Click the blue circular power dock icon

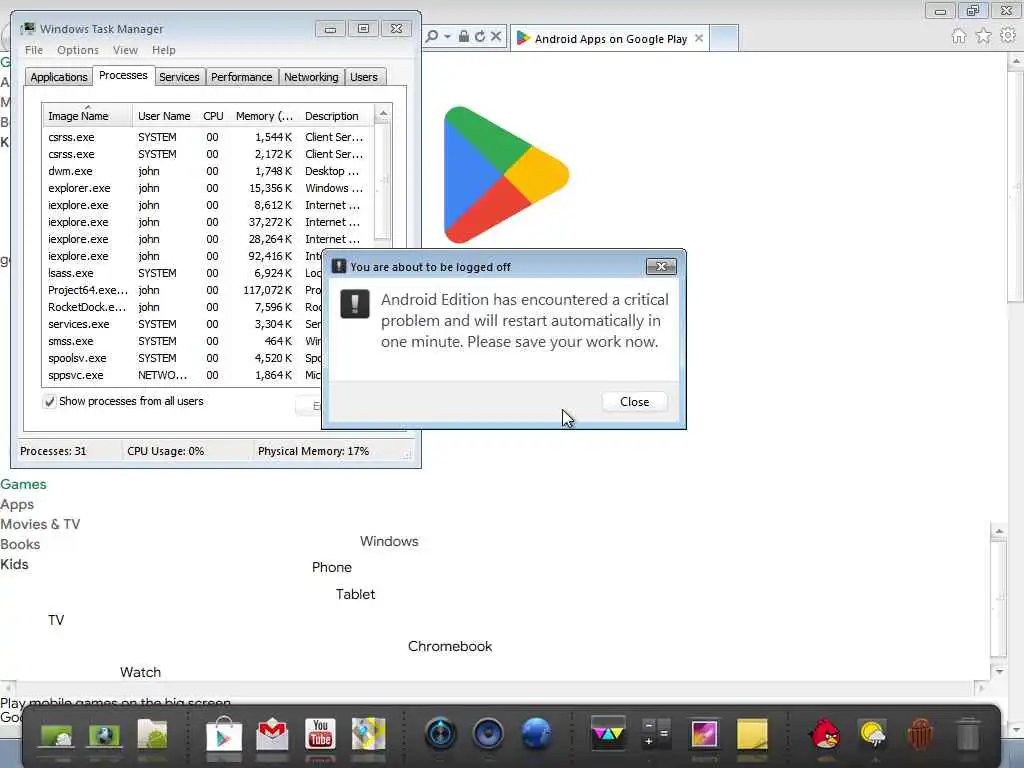(x=440, y=733)
